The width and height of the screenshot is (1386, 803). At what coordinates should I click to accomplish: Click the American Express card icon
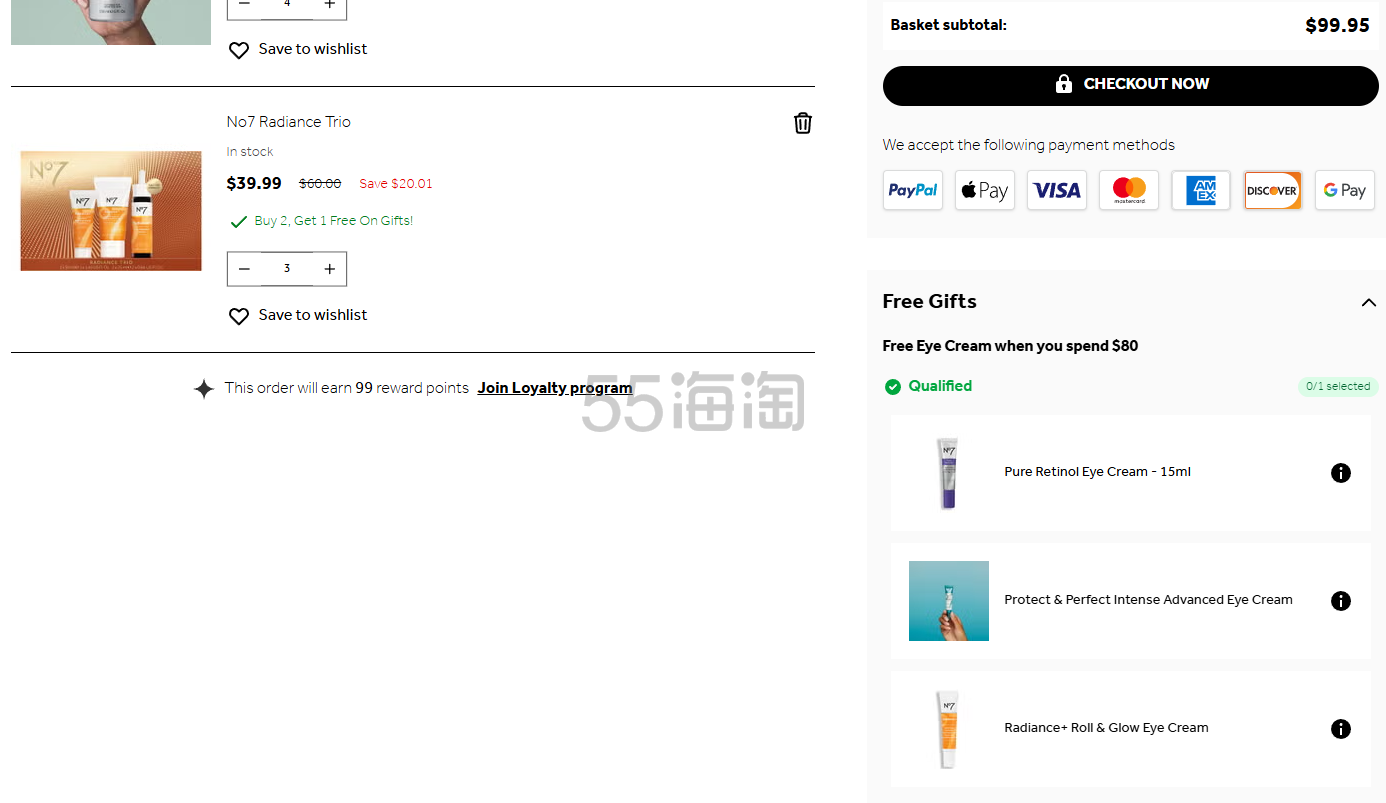pos(1200,190)
